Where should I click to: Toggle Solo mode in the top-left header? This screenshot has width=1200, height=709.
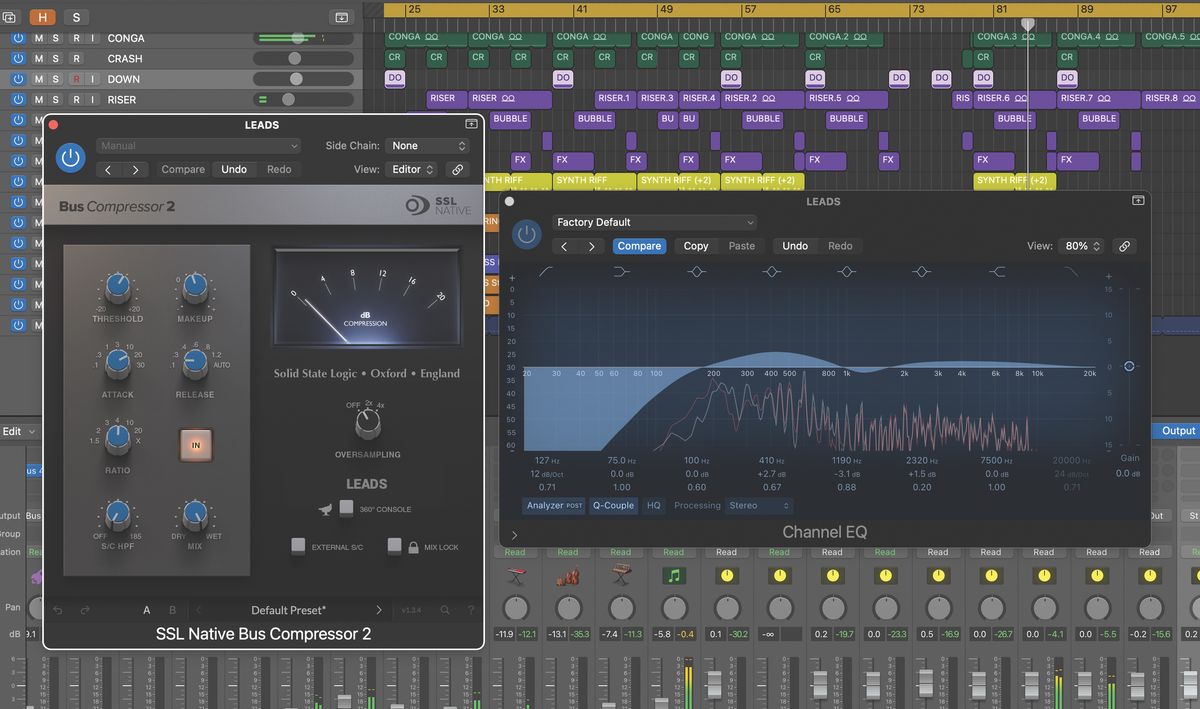[75, 16]
